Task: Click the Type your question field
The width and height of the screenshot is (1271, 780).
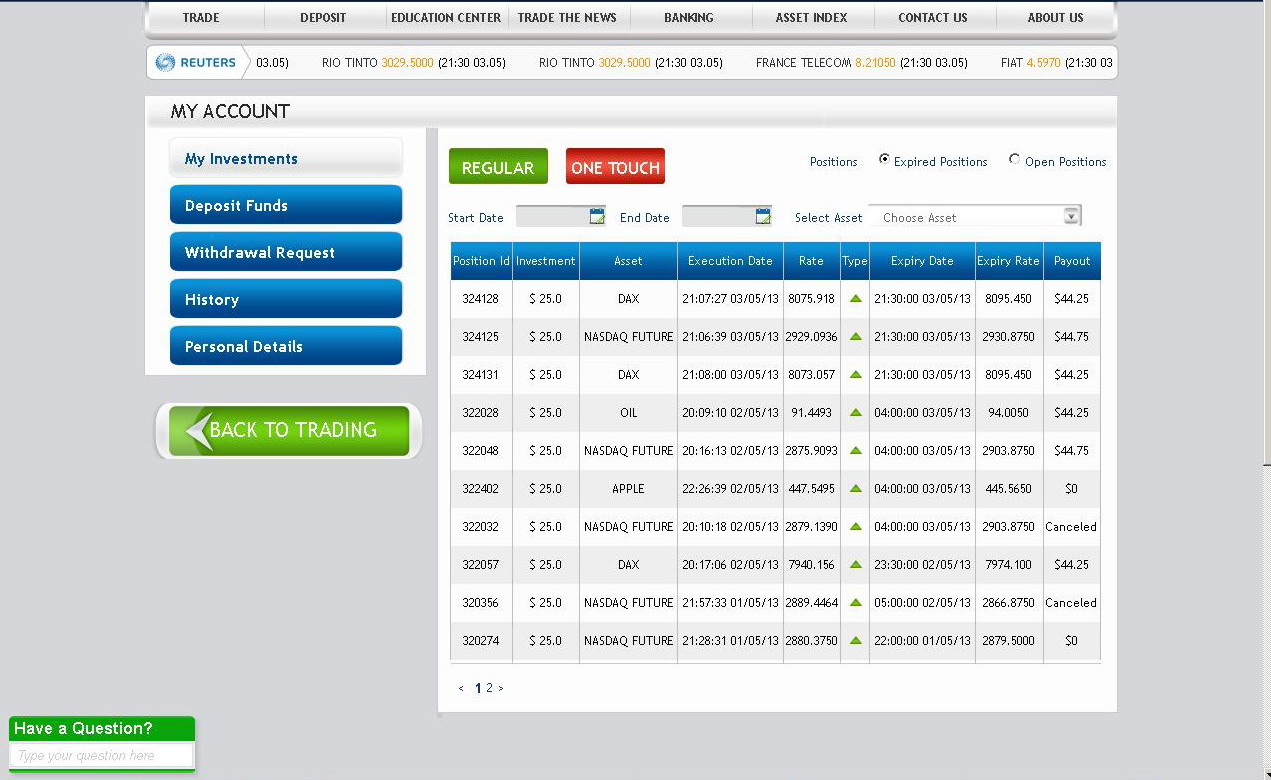Action: pos(101,755)
